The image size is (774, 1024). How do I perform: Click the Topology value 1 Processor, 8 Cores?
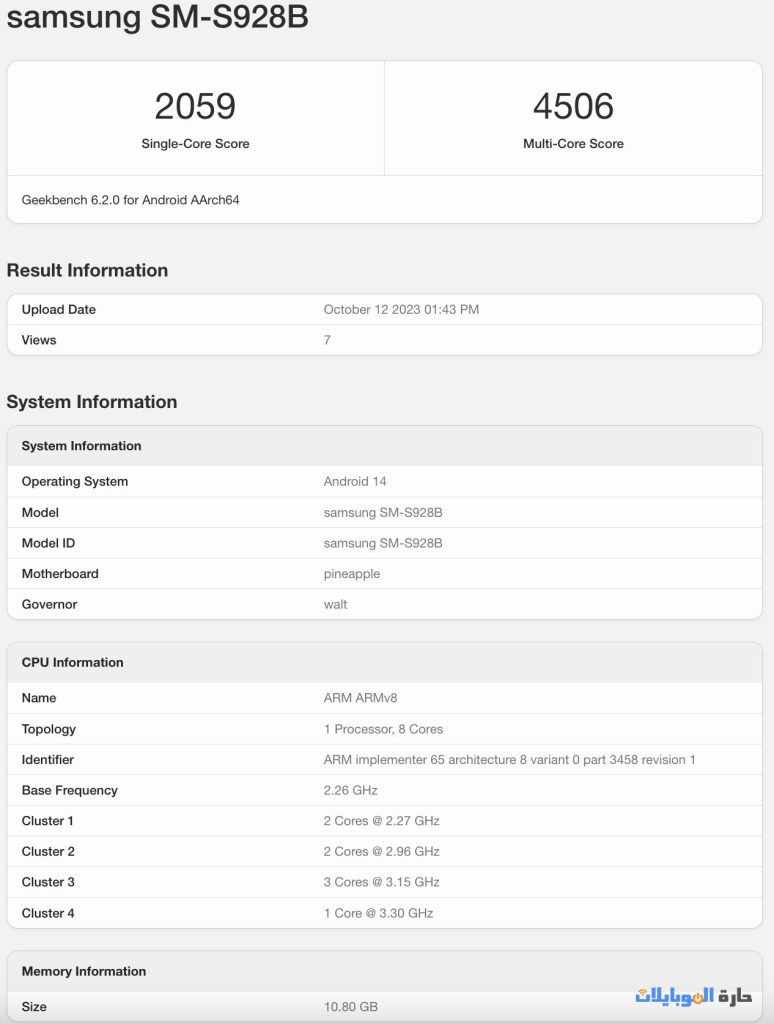[x=383, y=729]
